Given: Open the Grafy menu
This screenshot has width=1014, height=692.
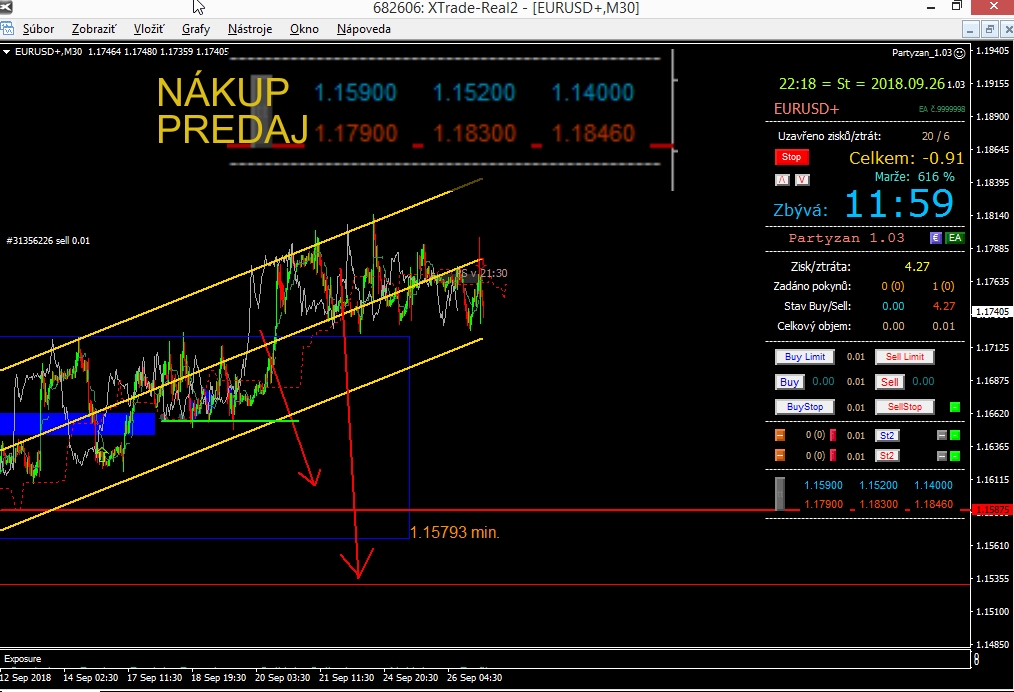Looking at the screenshot, I should tap(196, 29).
